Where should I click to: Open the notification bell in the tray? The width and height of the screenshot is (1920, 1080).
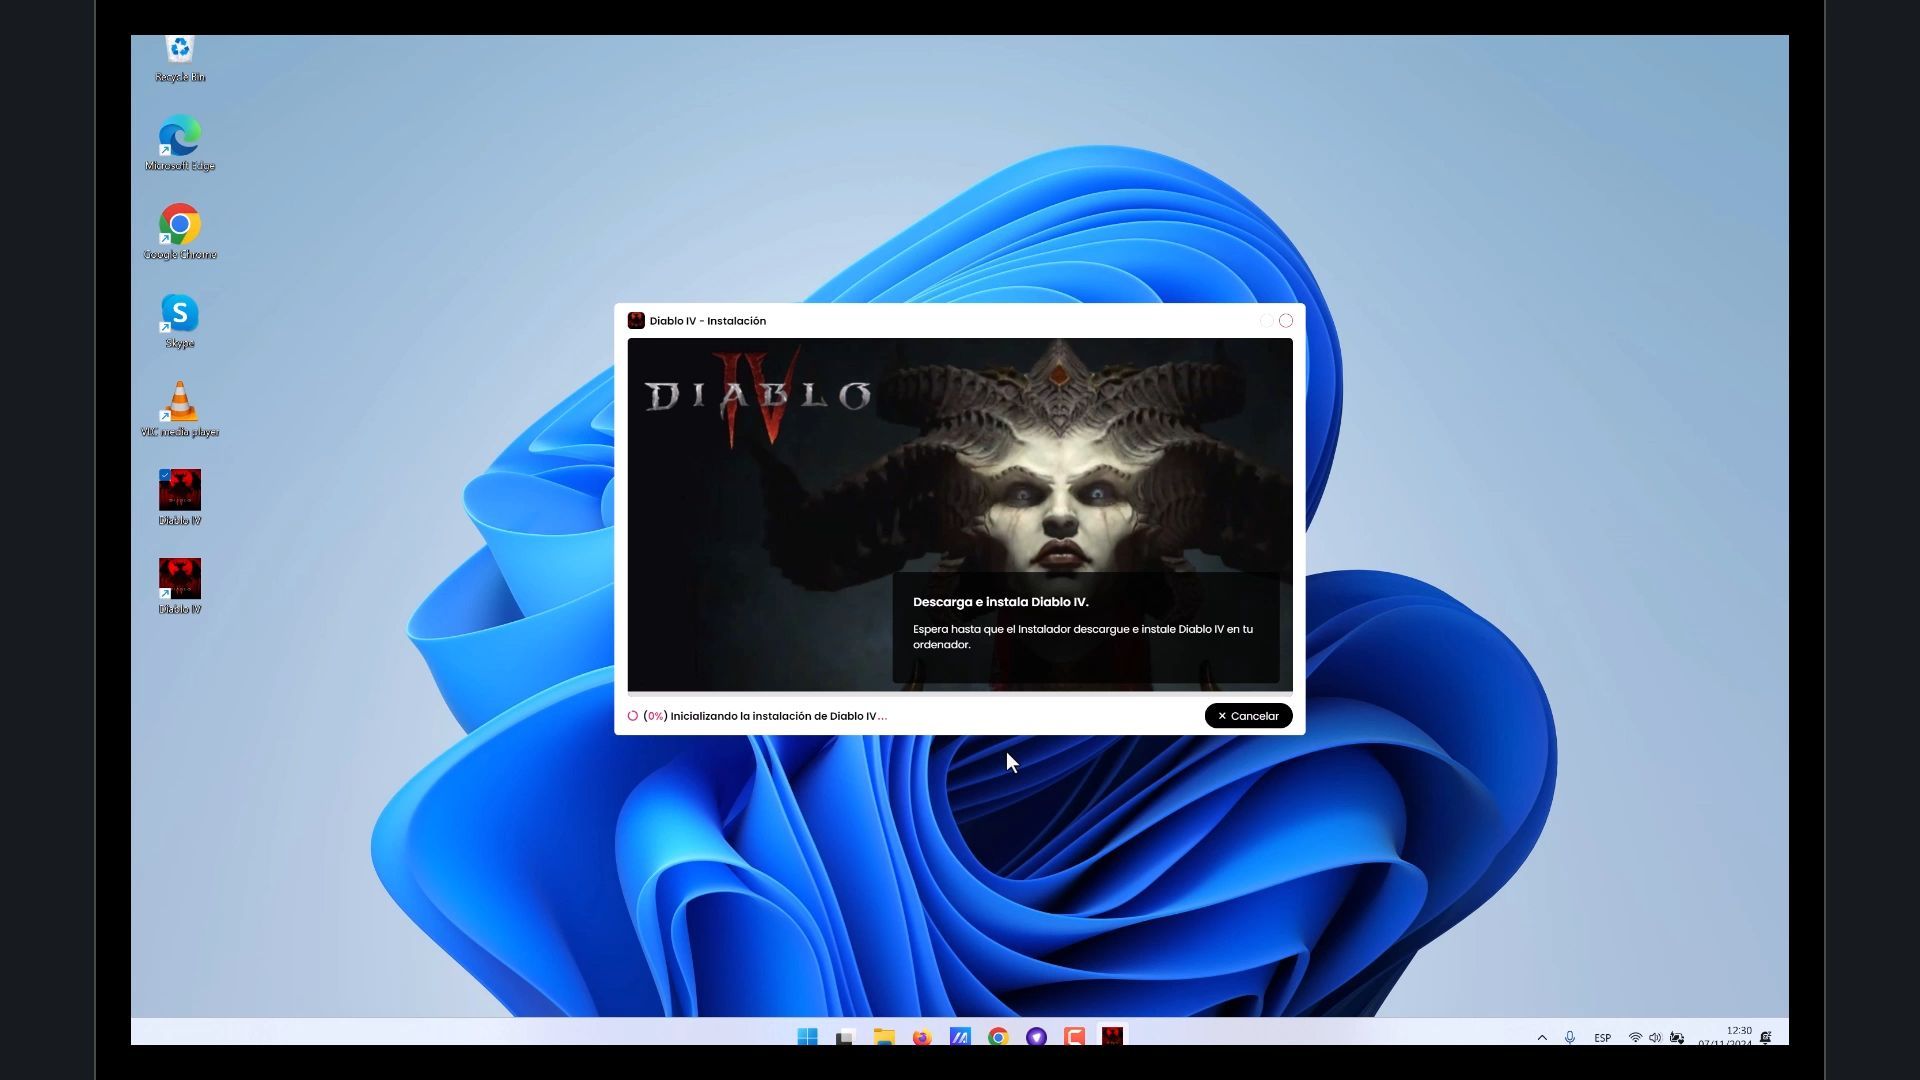tap(1766, 1038)
